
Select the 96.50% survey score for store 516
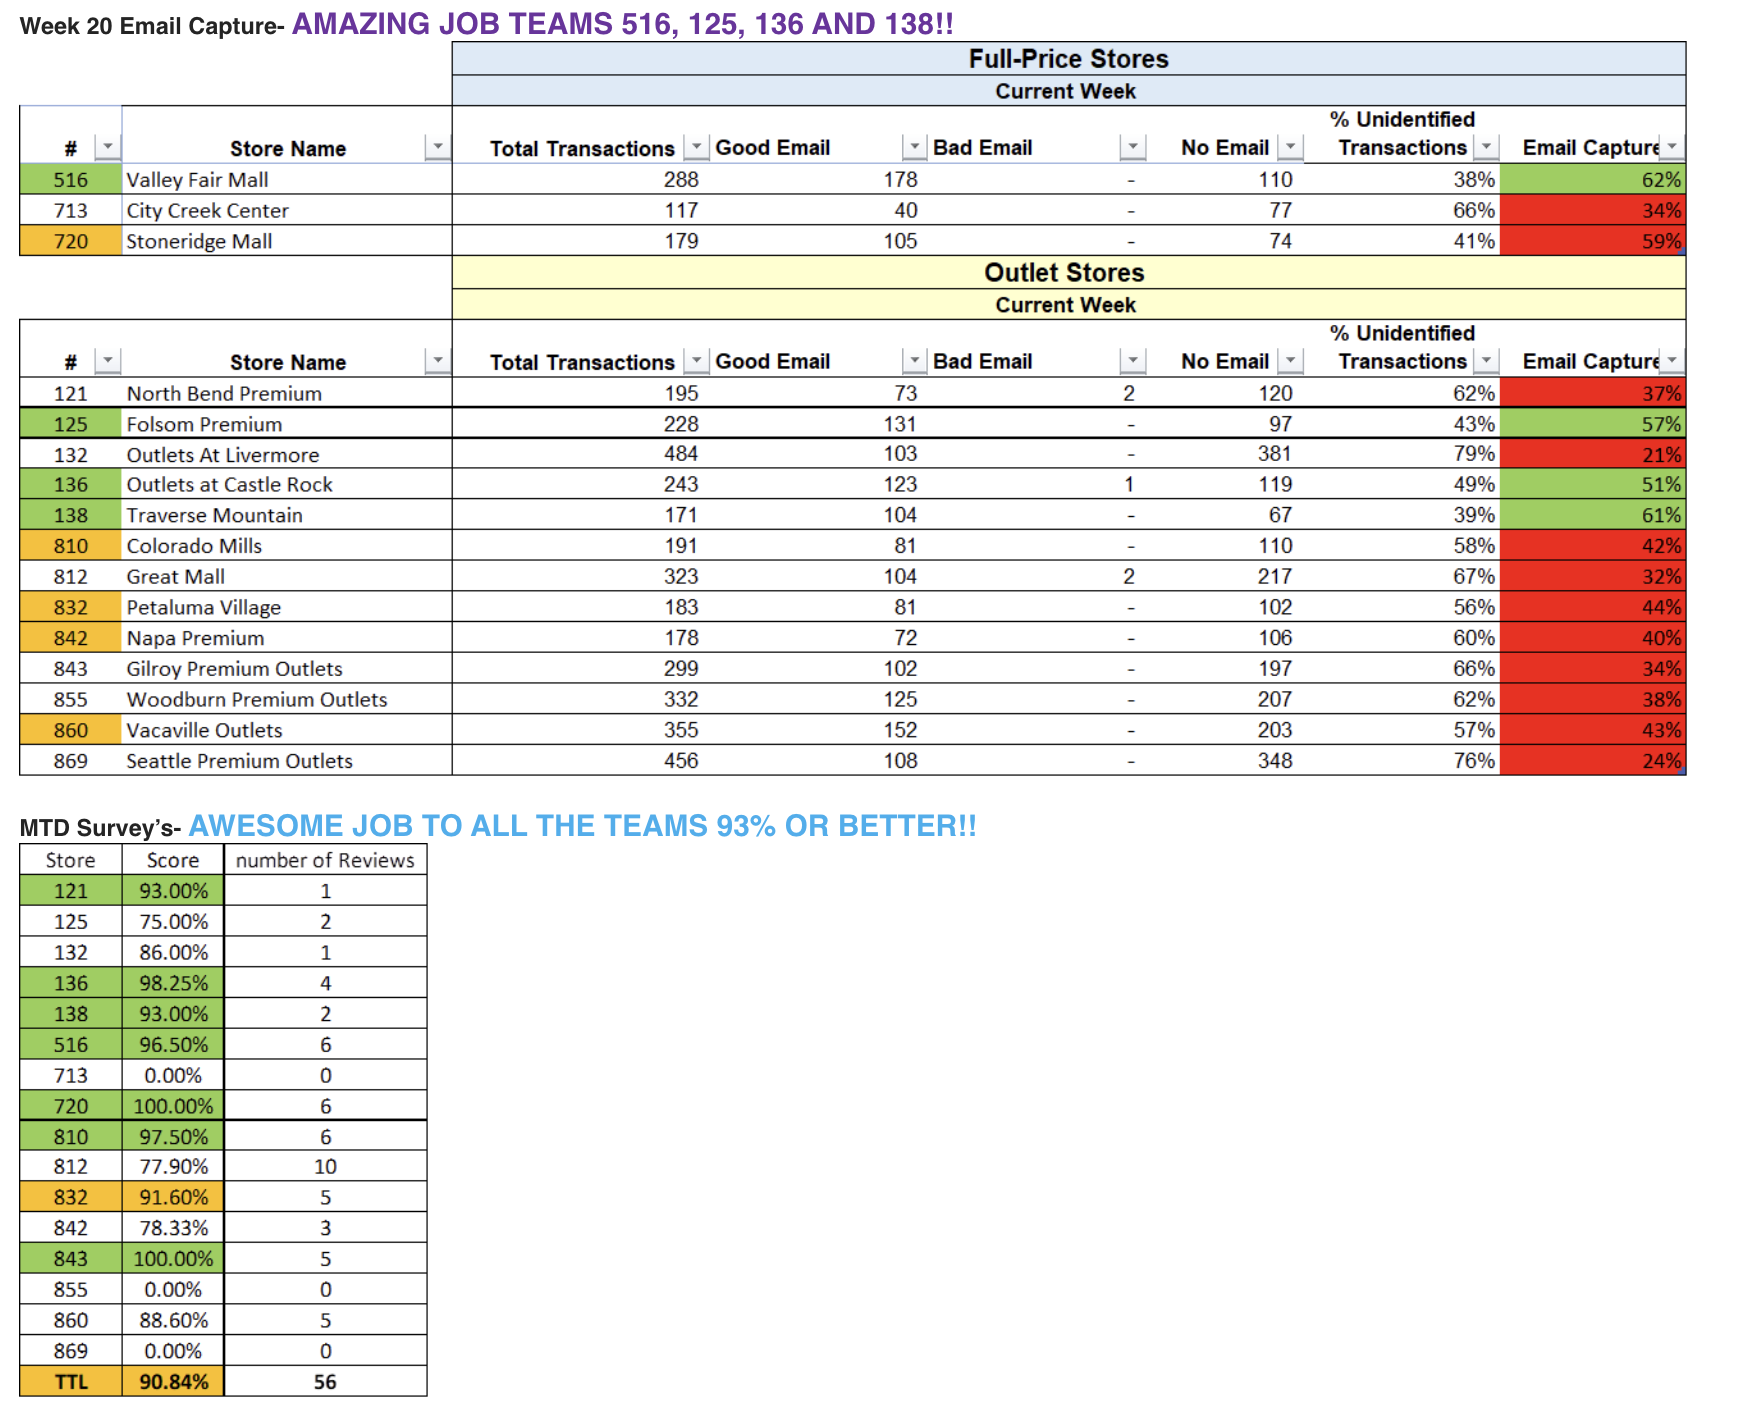pyautogui.click(x=173, y=1044)
